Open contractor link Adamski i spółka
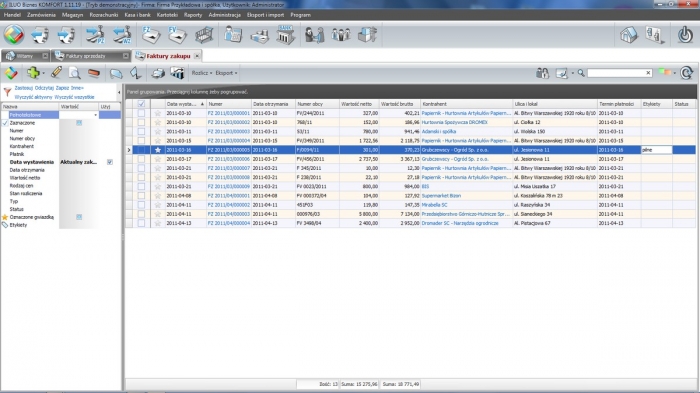 (439, 132)
